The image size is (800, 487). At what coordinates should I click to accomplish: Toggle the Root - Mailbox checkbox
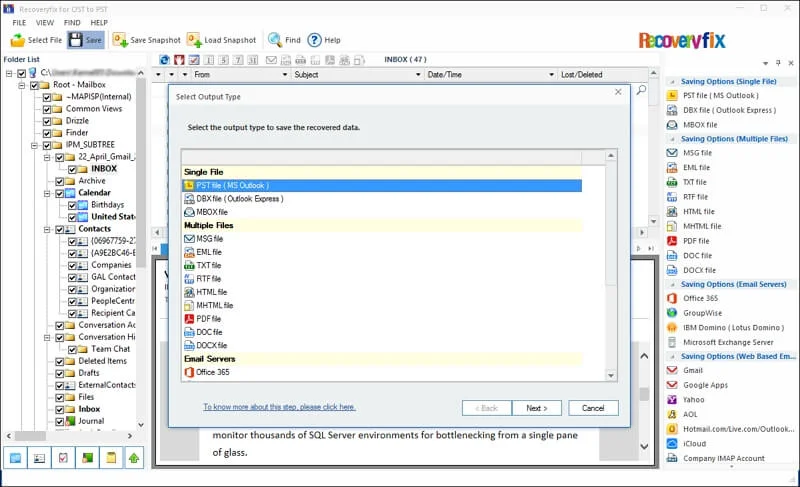click(34, 85)
